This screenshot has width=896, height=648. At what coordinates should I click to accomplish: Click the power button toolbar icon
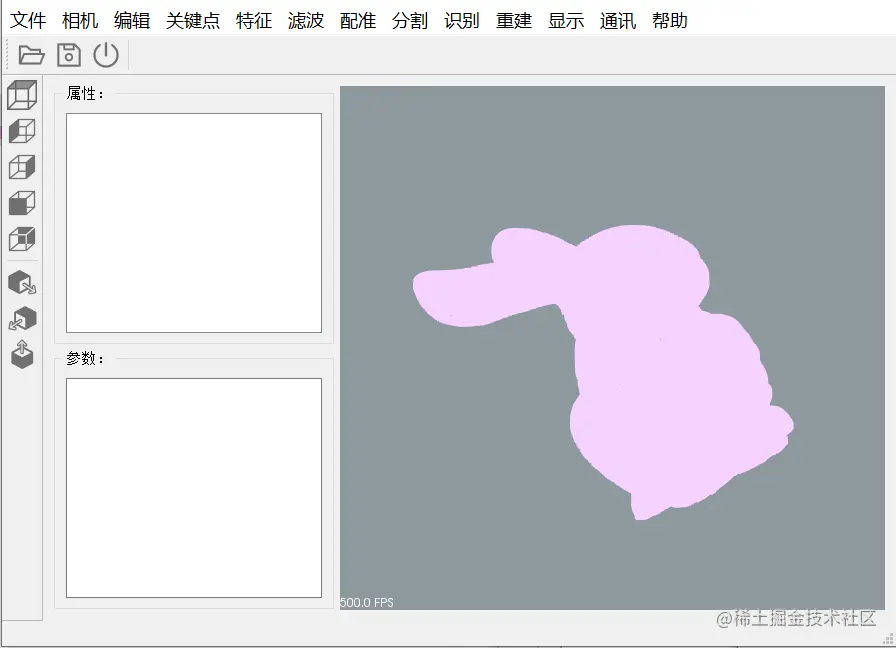(x=106, y=55)
